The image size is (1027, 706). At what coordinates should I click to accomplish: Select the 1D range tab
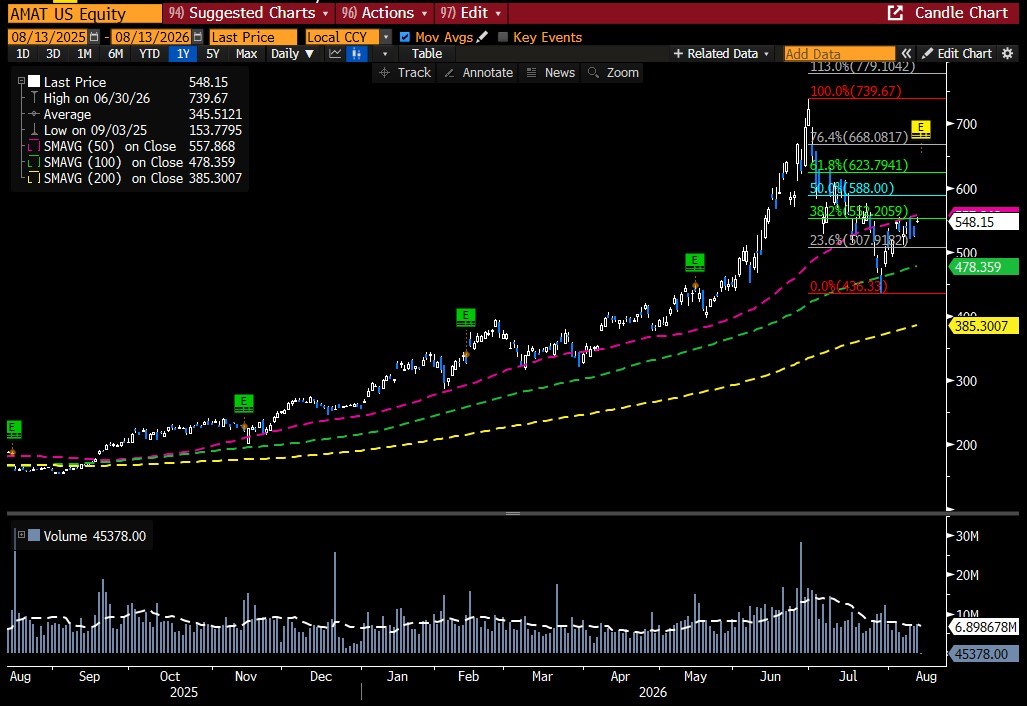pos(23,54)
